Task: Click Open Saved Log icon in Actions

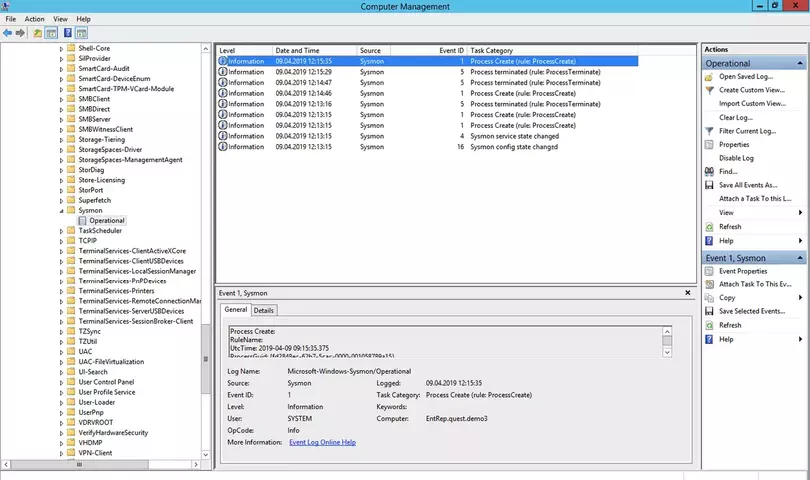Action: pyautogui.click(x=709, y=76)
